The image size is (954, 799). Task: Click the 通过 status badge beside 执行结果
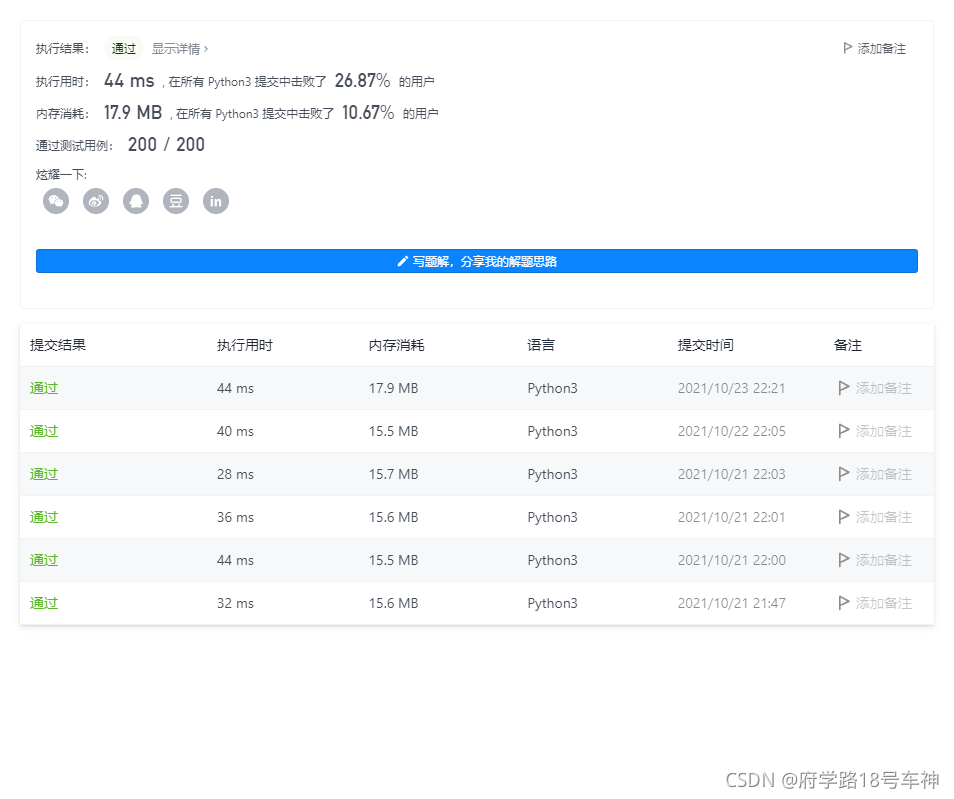pos(122,47)
